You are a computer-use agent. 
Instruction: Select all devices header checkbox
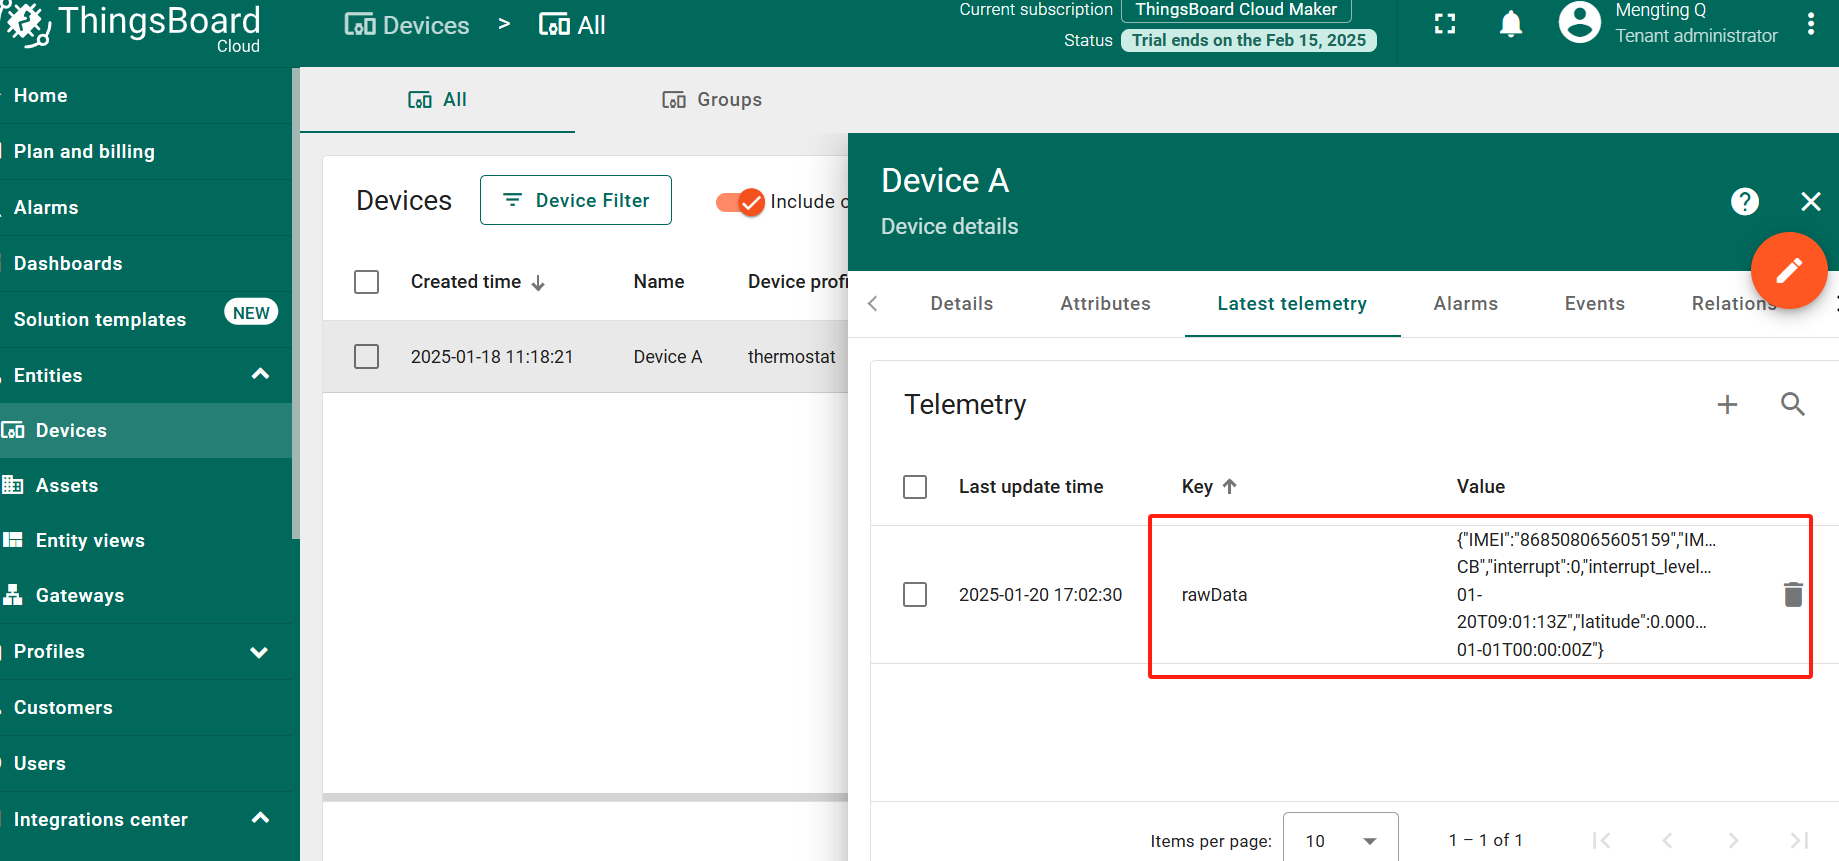[x=367, y=282]
